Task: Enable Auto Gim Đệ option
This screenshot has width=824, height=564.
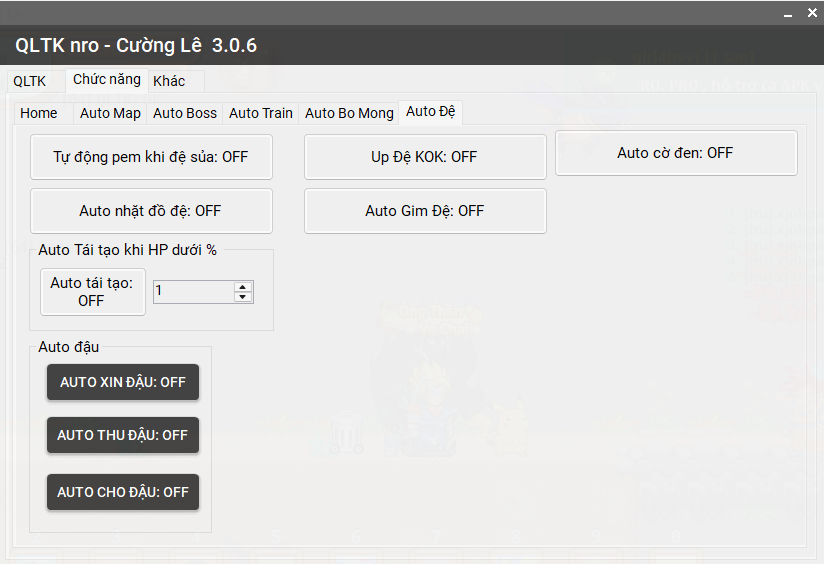Action: [425, 211]
